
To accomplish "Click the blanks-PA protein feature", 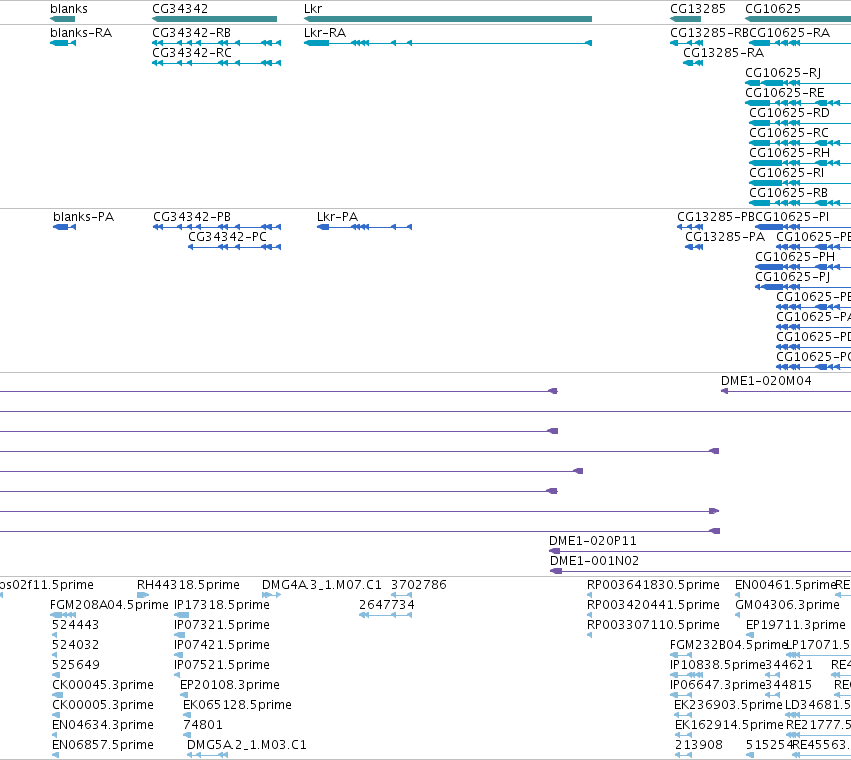I will [x=65, y=227].
